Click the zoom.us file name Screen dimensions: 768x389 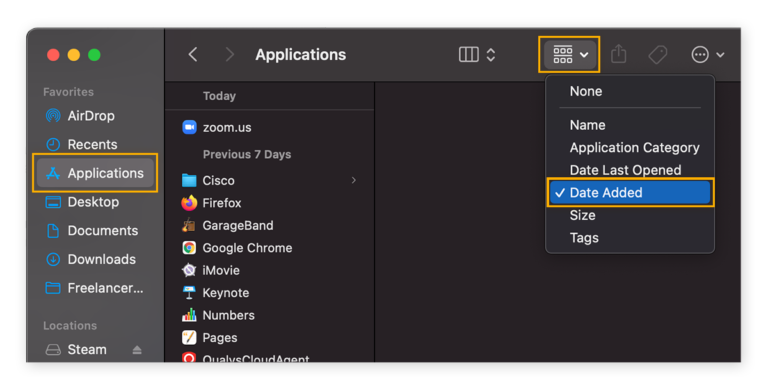coord(227,127)
